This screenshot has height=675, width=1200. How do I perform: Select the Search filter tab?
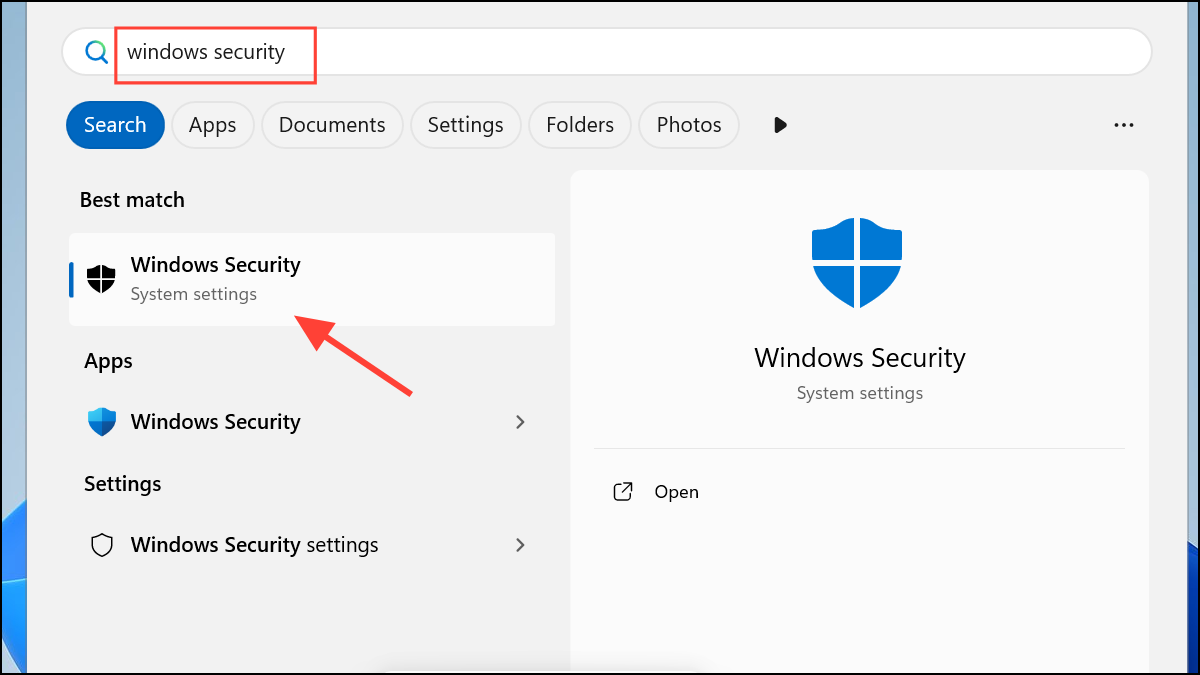(x=115, y=125)
